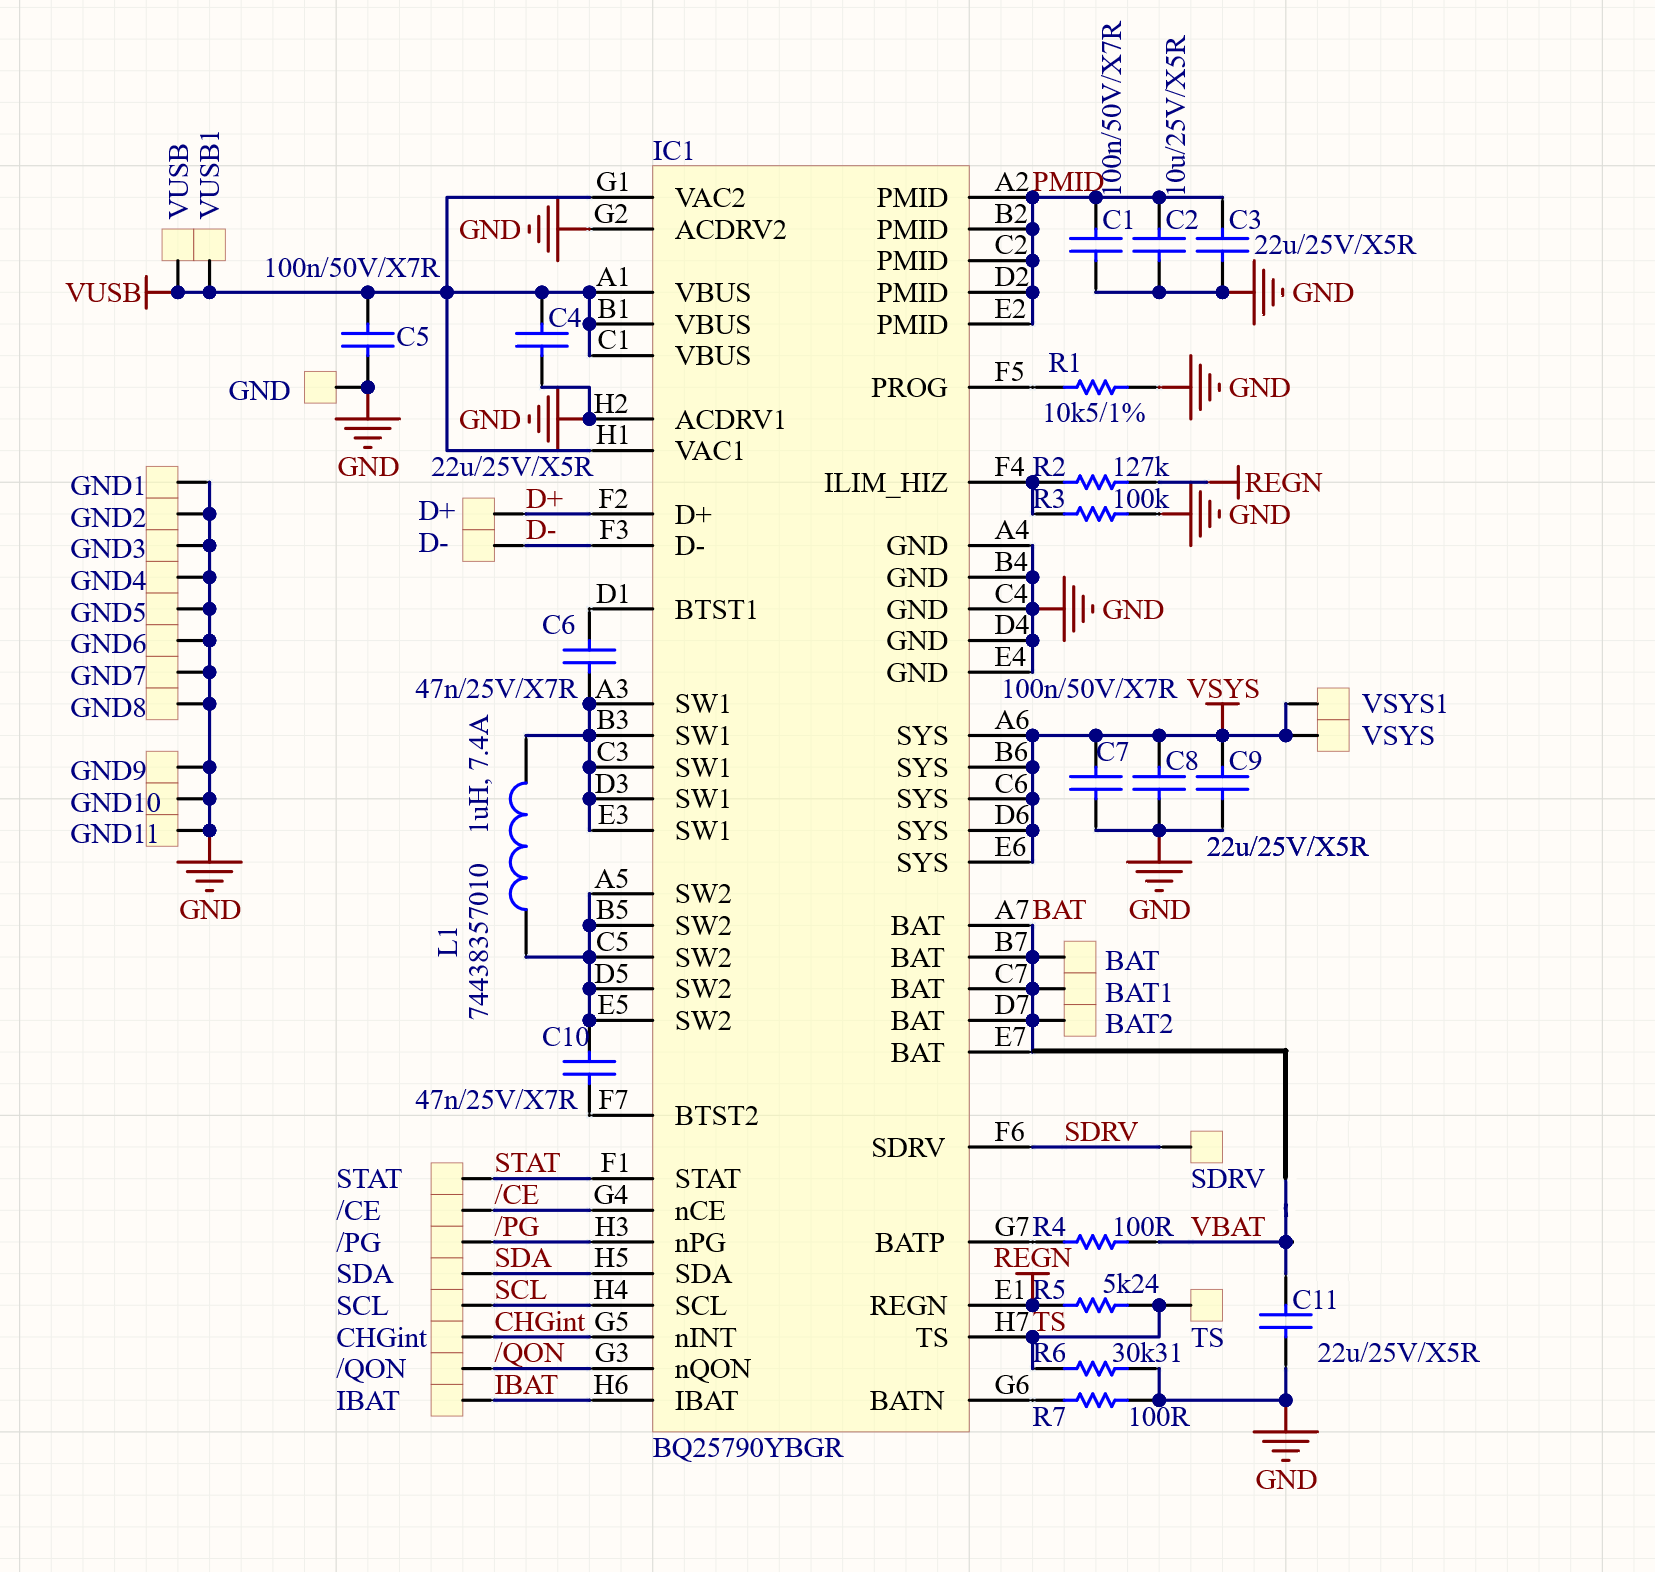The width and height of the screenshot is (1655, 1572).
Task: Select the 1uH, 7.4A inductor value
Action: pos(479,773)
